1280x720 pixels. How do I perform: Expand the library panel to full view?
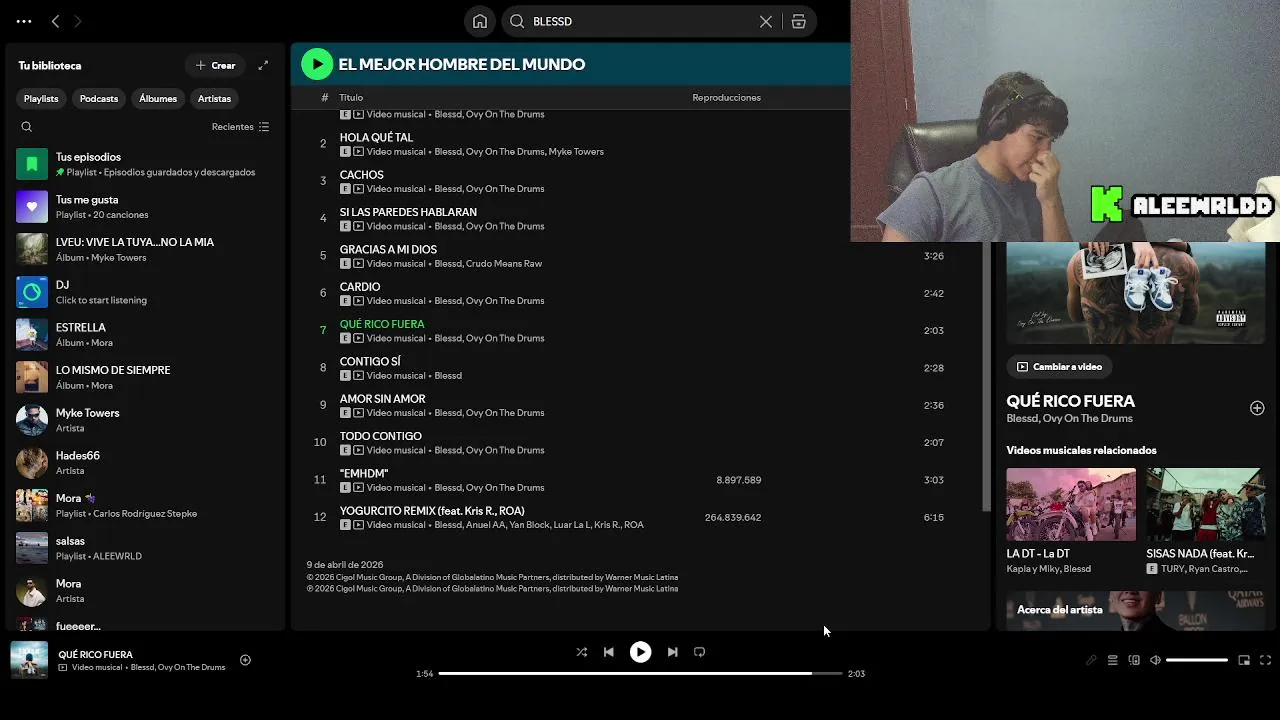263,65
